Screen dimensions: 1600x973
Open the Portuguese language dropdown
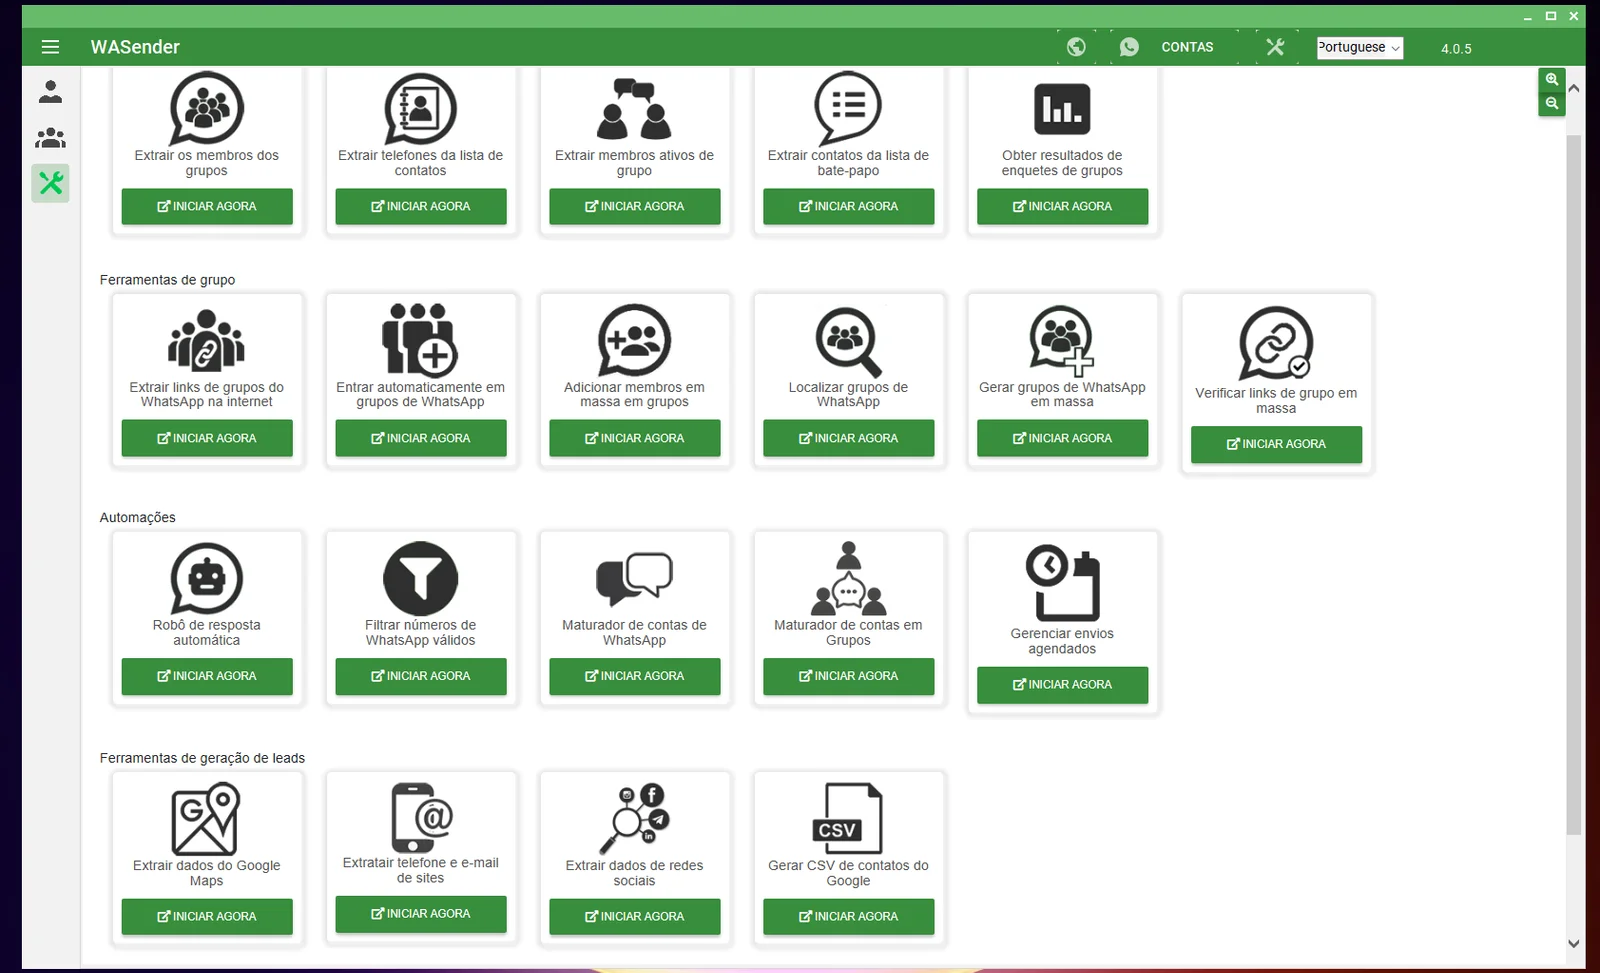(1359, 48)
